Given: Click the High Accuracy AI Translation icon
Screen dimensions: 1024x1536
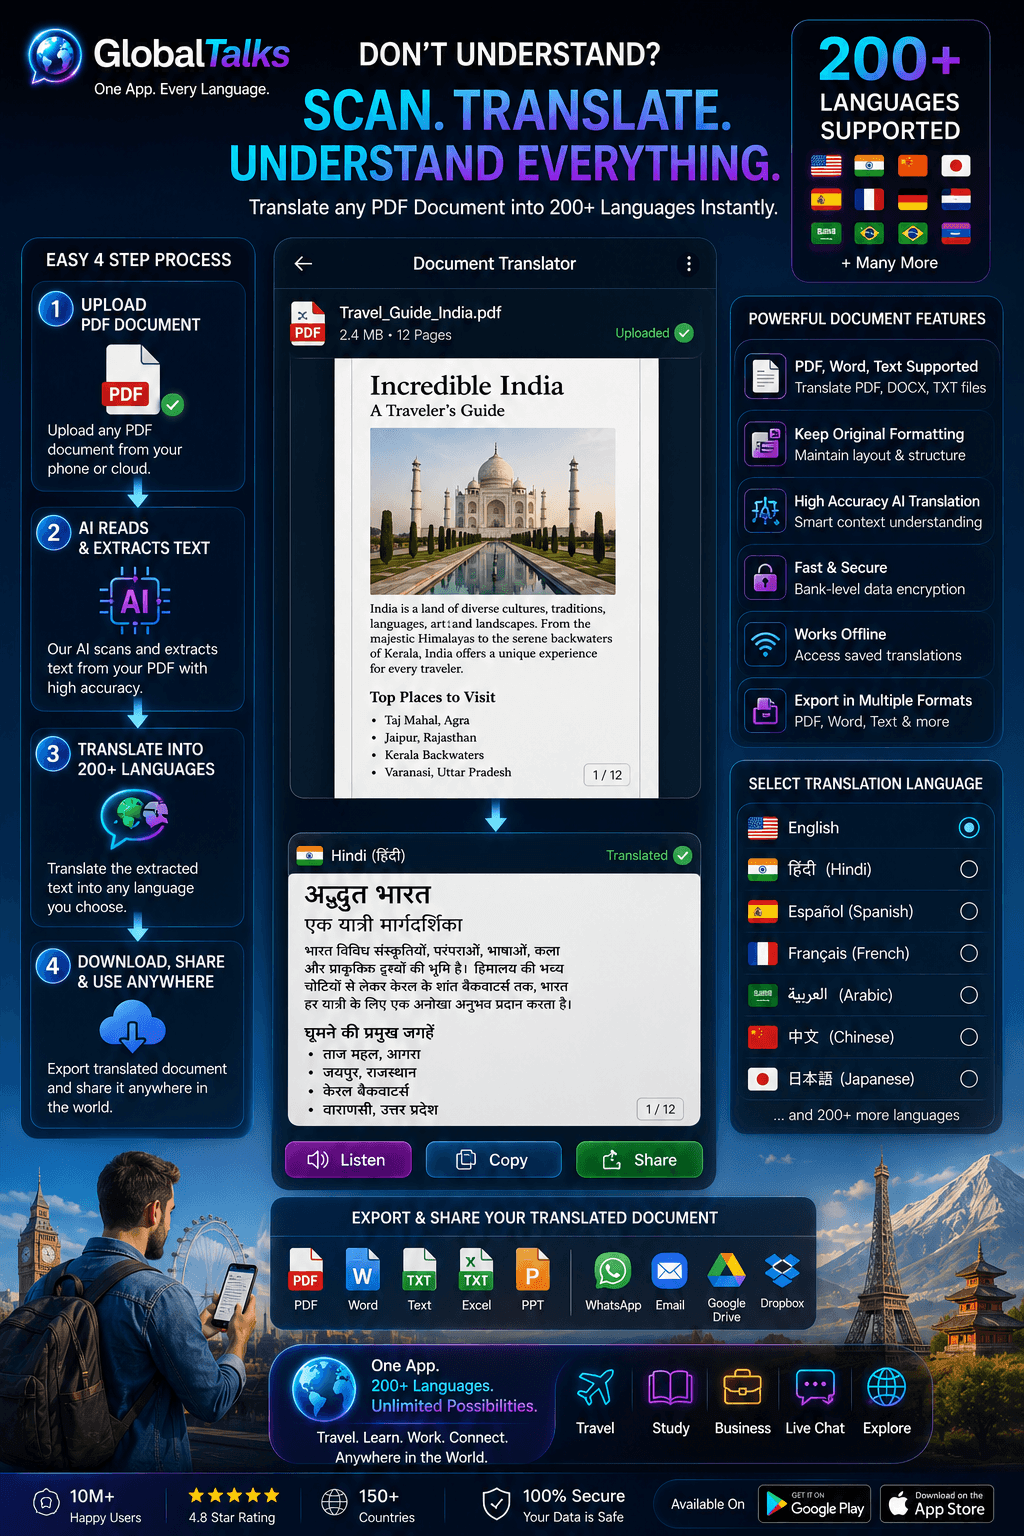Looking at the screenshot, I should [766, 511].
